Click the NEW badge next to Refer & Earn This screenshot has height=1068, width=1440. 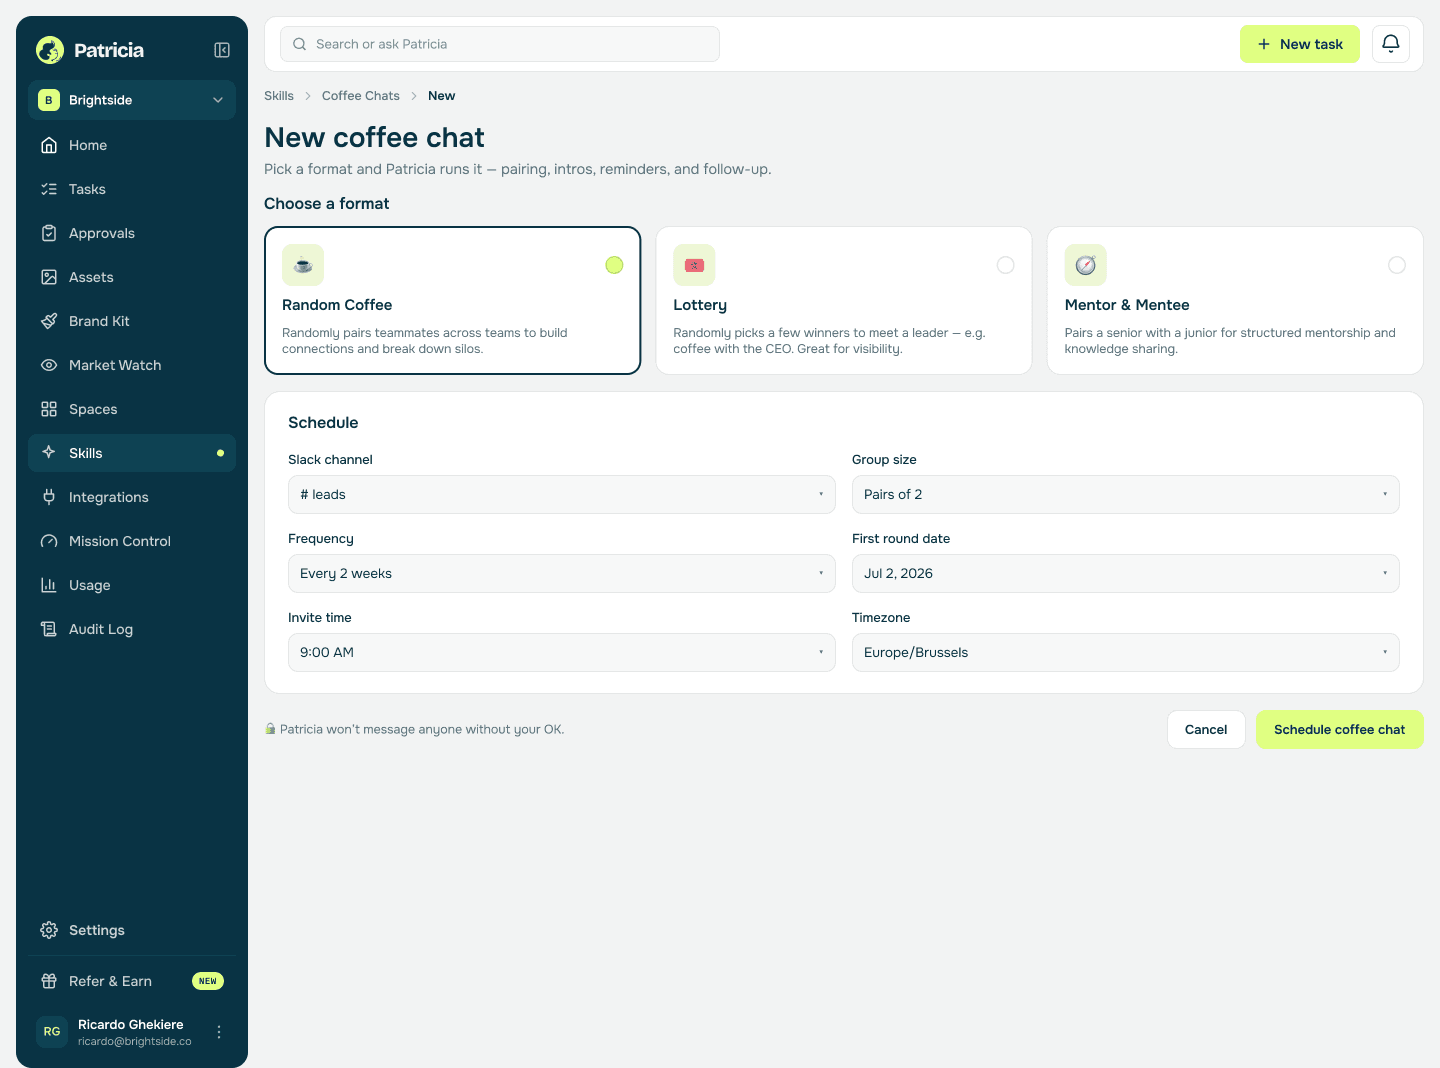[x=208, y=981]
